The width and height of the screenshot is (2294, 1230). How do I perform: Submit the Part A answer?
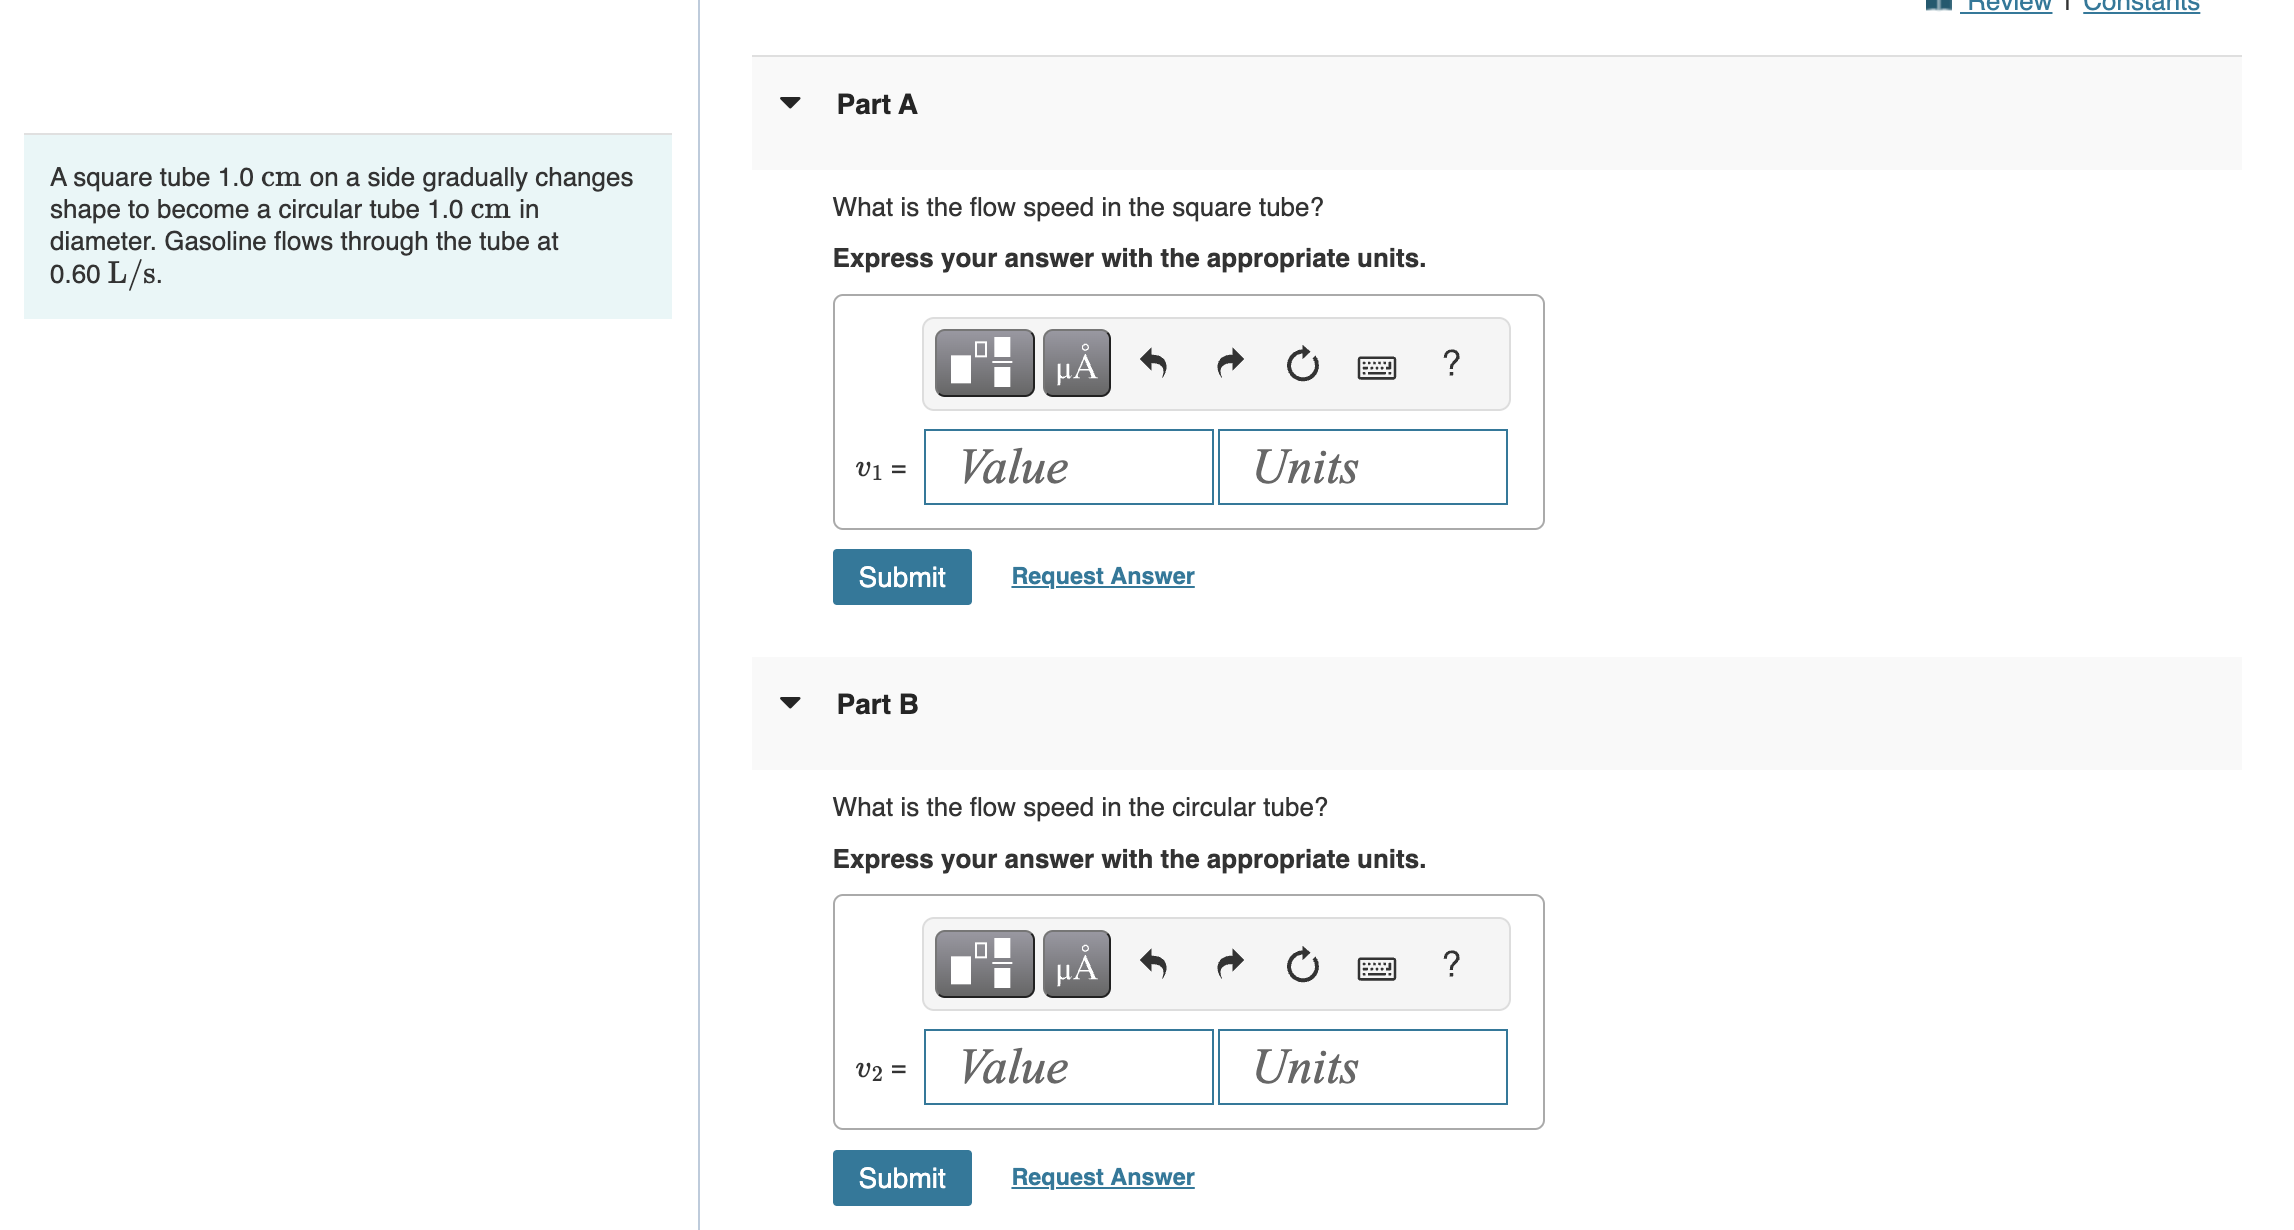(x=901, y=577)
